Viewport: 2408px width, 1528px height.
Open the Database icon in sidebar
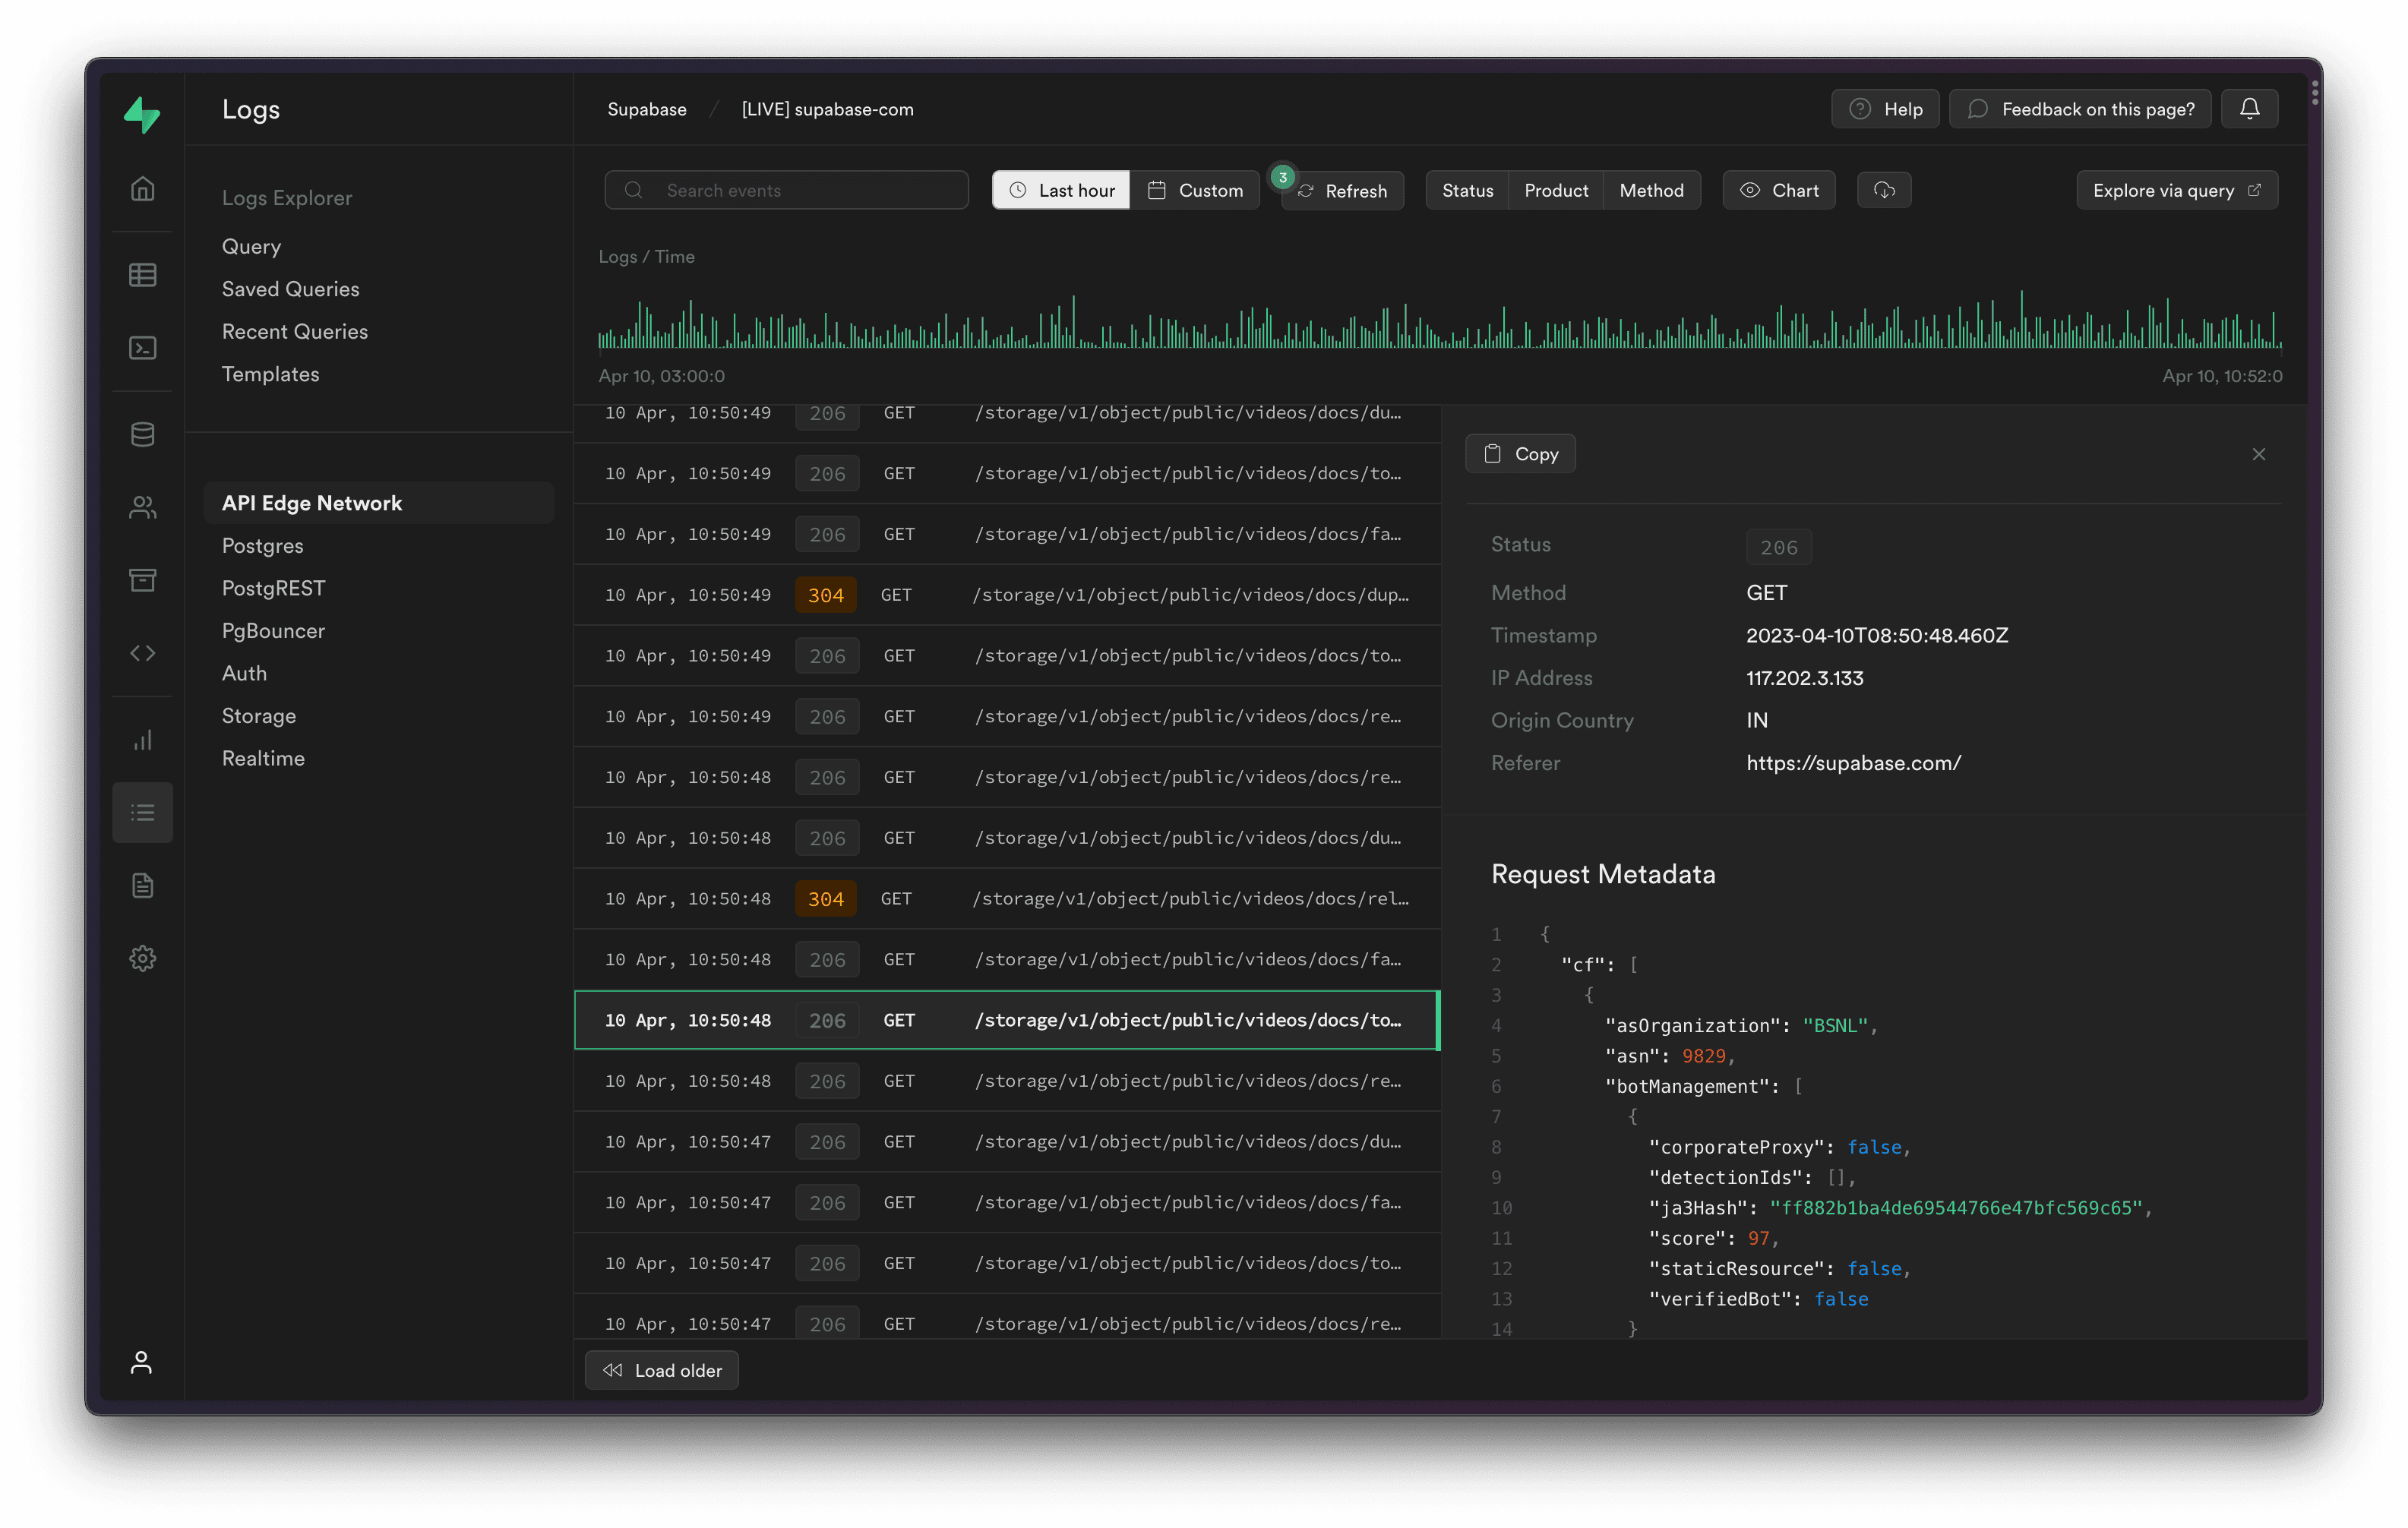click(142, 434)
